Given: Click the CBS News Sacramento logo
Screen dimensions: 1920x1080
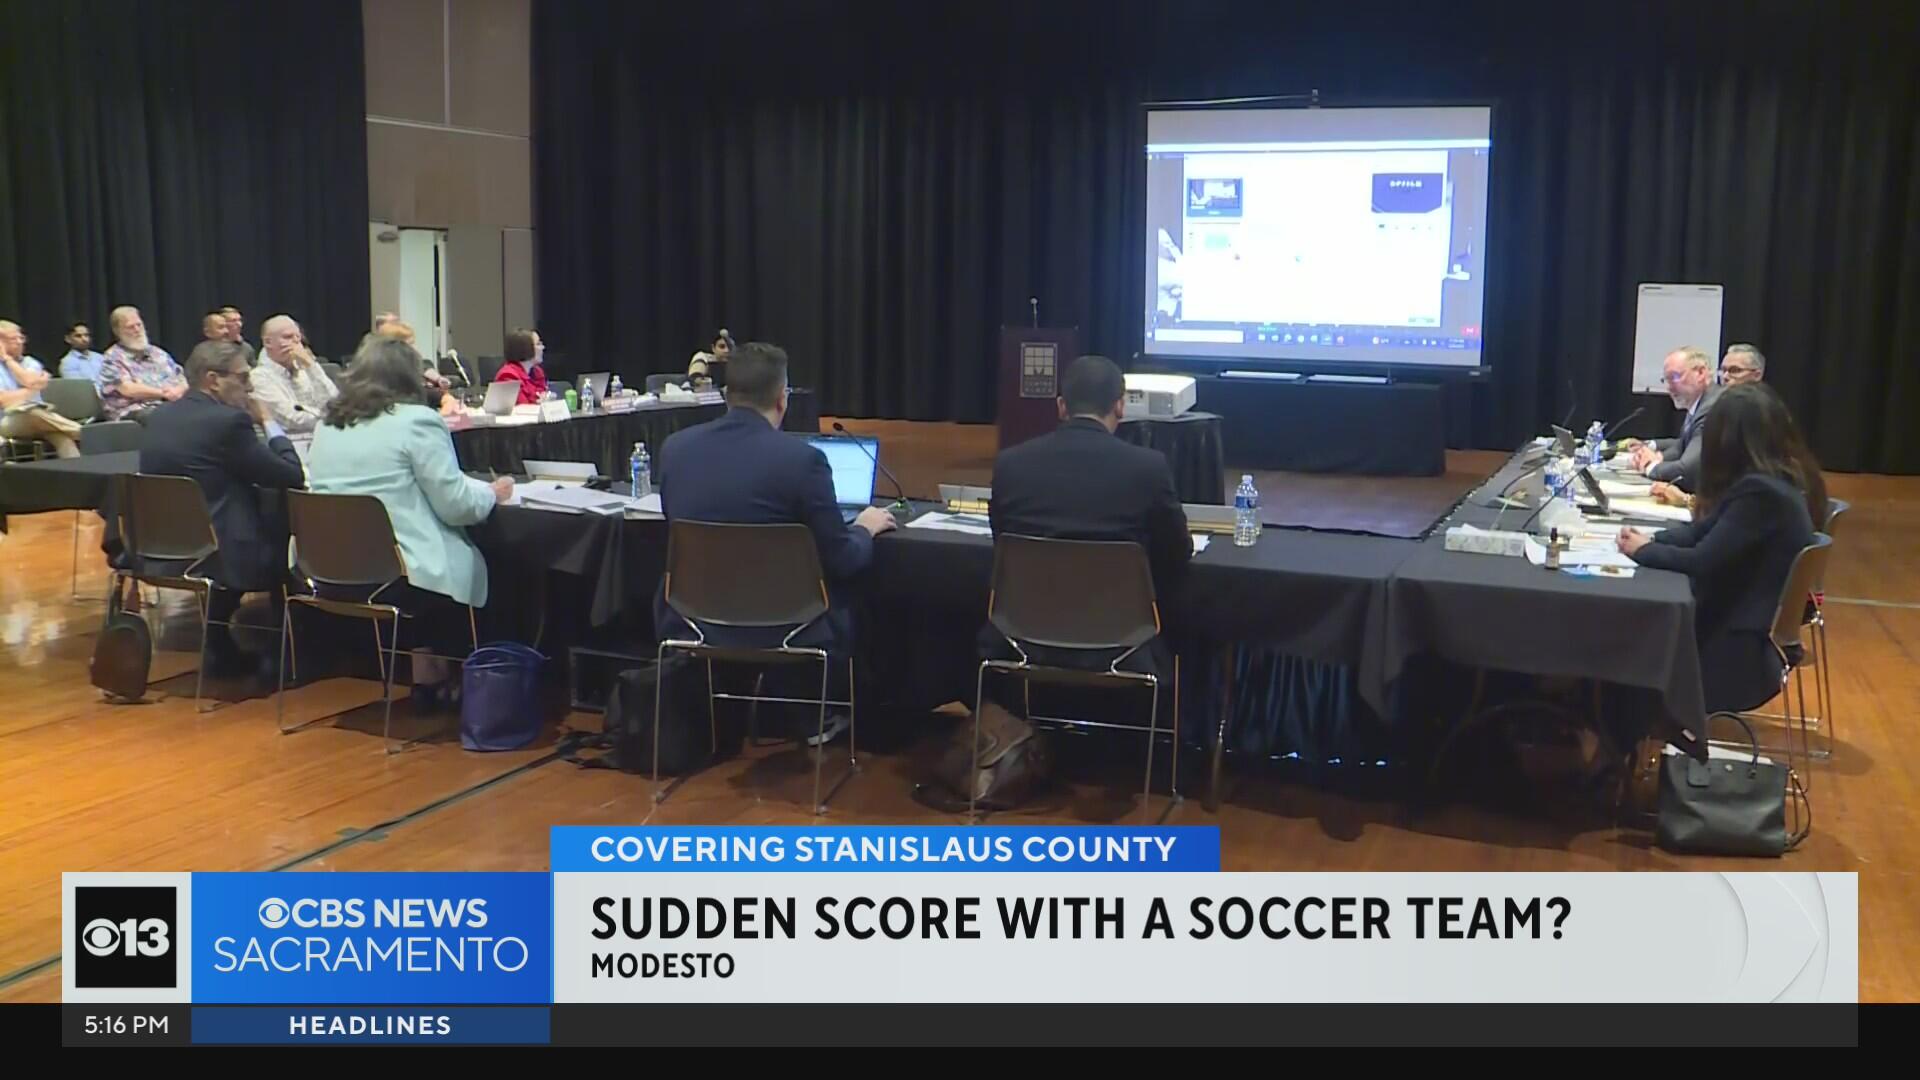Looking at the screenshot, I should [371, 935].
